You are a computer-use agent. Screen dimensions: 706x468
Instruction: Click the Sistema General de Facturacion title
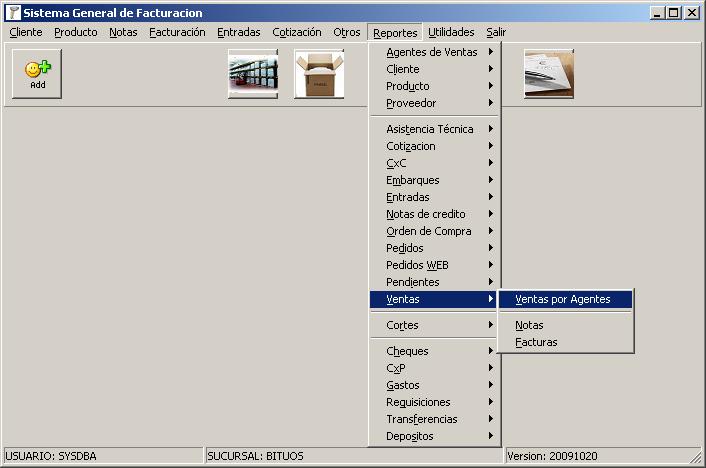113,13
